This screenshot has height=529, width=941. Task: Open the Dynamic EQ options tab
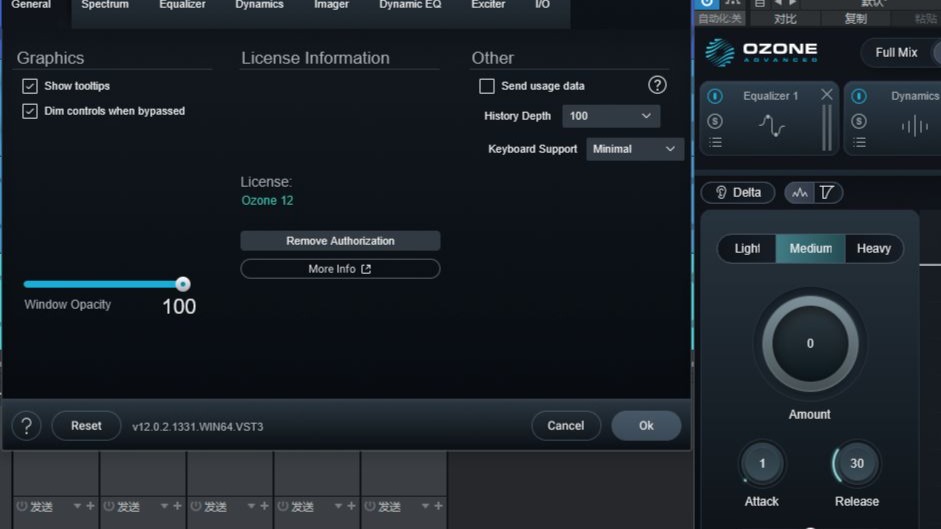coord(410,5)
